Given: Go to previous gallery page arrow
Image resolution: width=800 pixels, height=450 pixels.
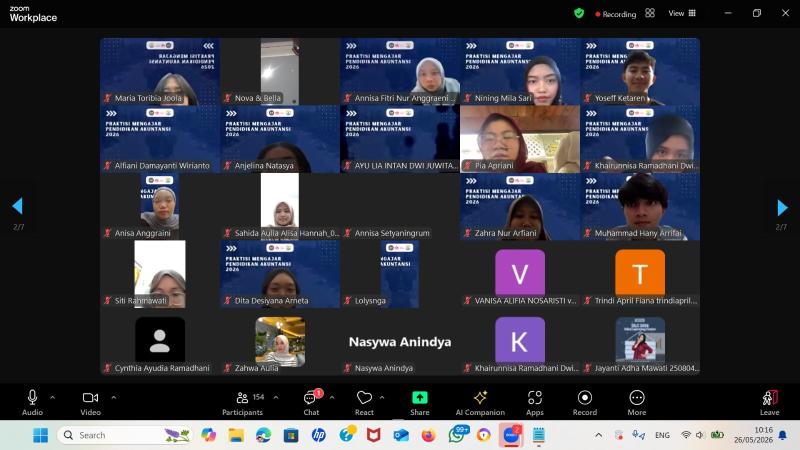Looking at the screenshot, I should (18, 206).
